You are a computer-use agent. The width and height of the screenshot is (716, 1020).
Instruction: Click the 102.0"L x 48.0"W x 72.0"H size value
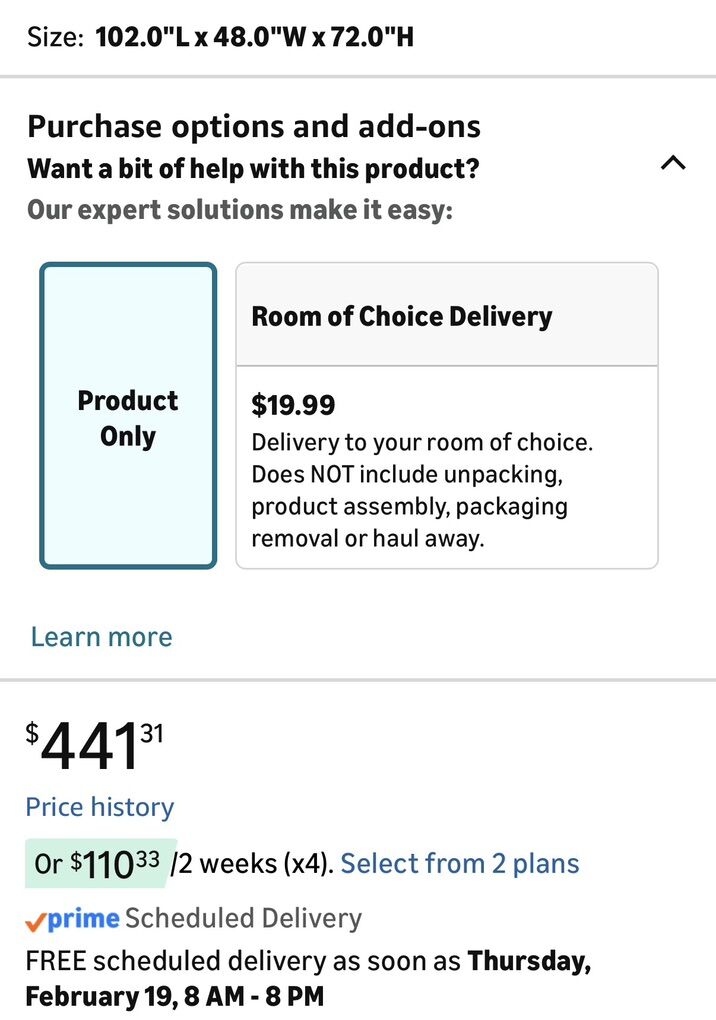pos(255,38)
